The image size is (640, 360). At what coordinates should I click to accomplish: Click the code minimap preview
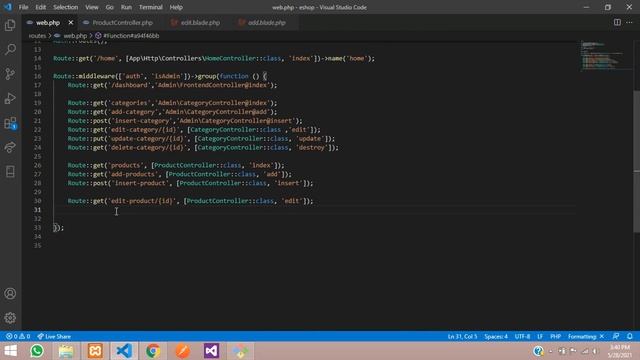606,56
